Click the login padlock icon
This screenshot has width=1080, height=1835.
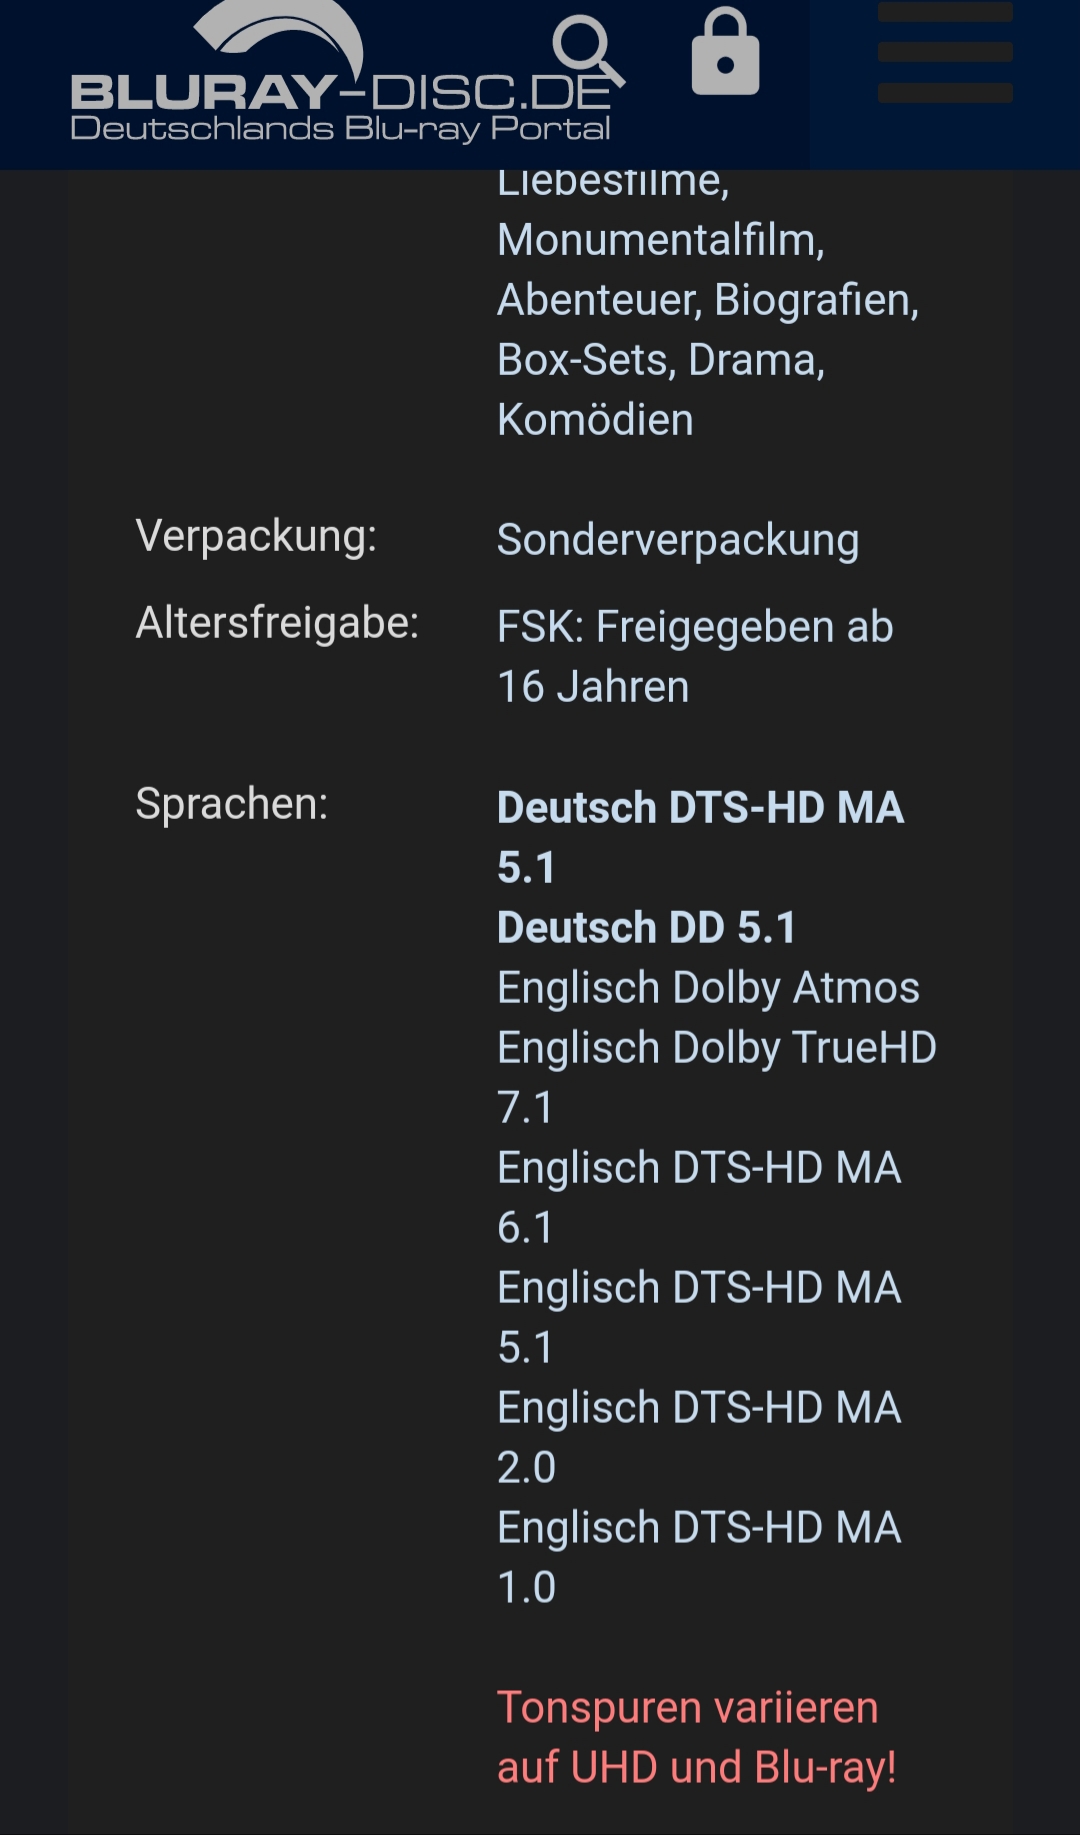tap(725, 52)
